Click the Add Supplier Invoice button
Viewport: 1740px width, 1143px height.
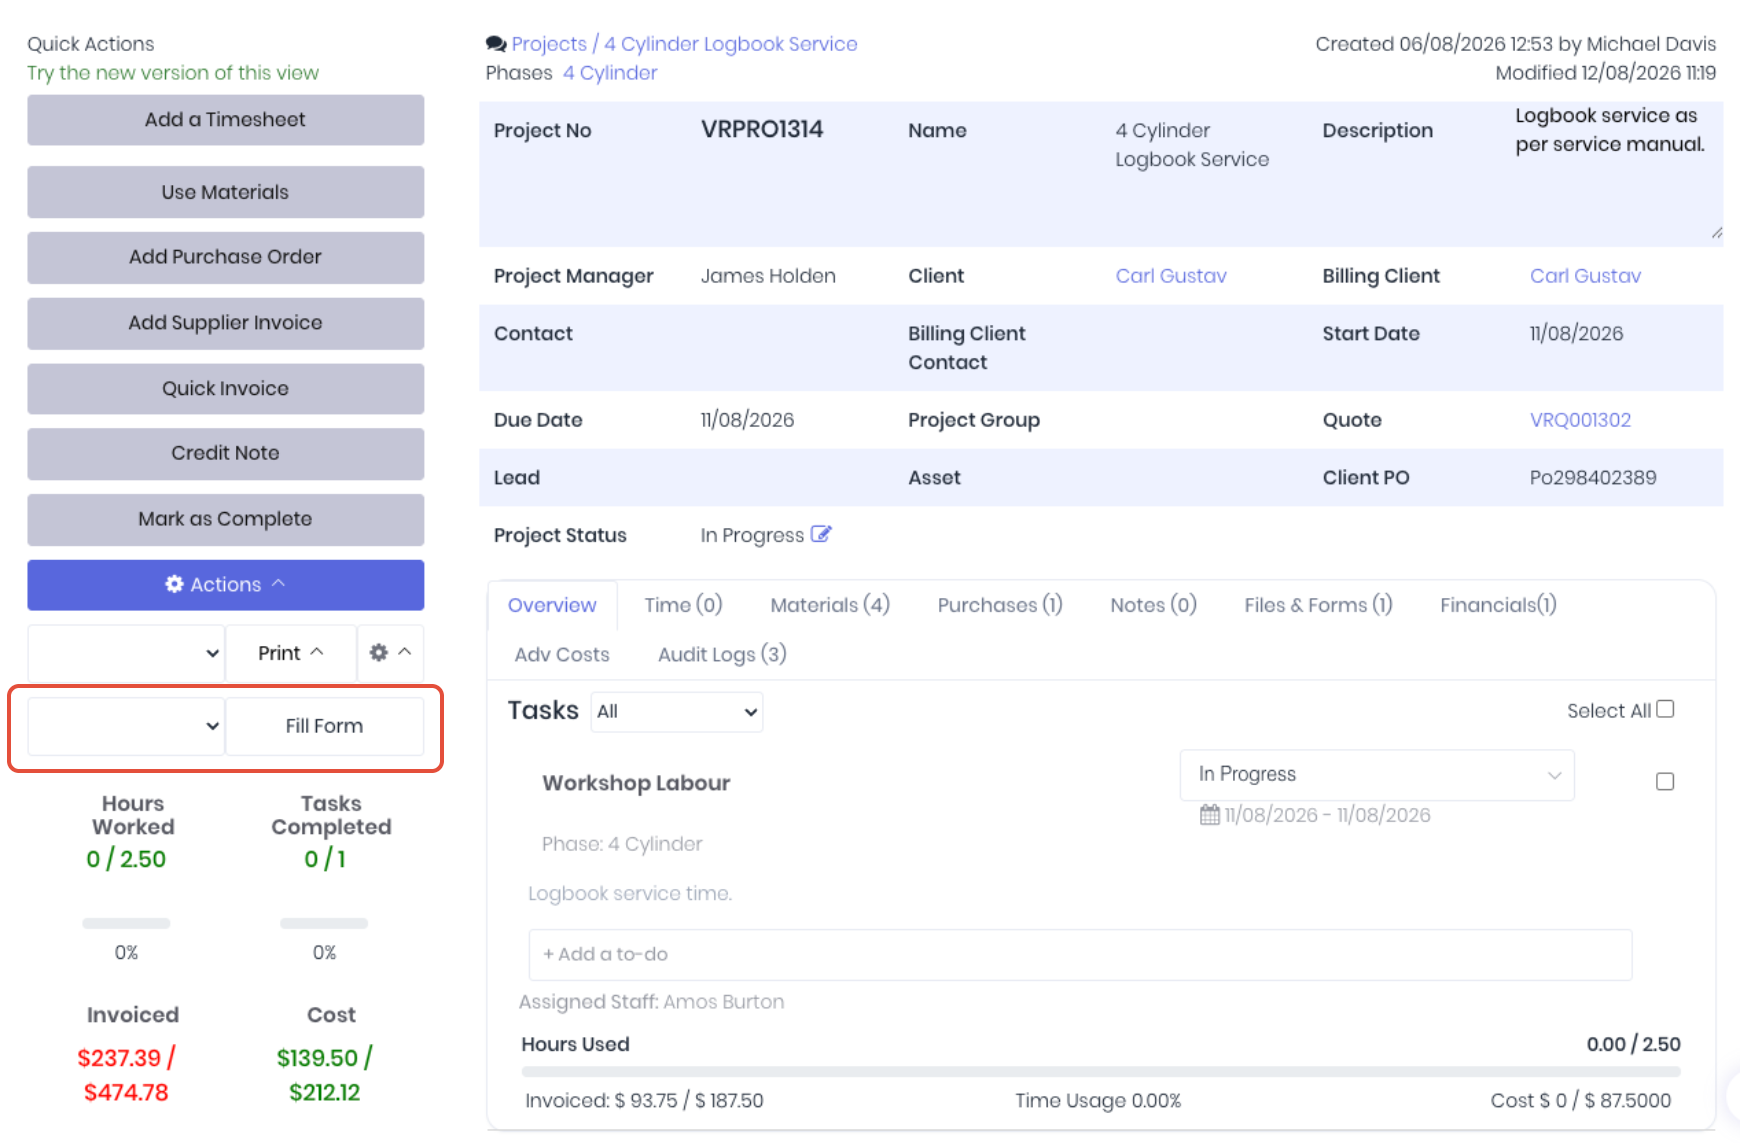226,323
